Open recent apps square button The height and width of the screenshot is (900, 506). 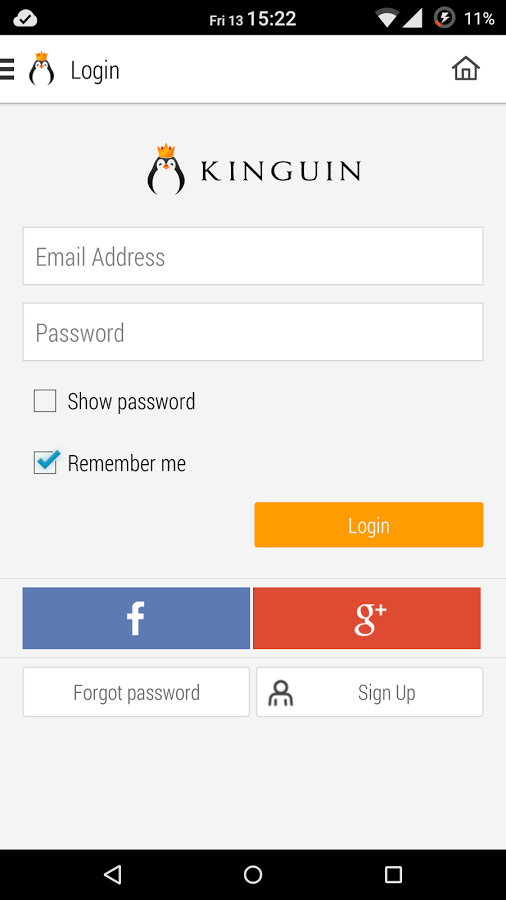(x=394, y=874)
